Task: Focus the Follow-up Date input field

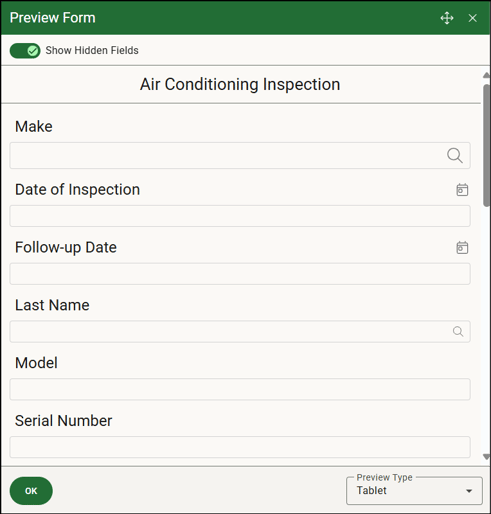Action: tap(240, 274)
